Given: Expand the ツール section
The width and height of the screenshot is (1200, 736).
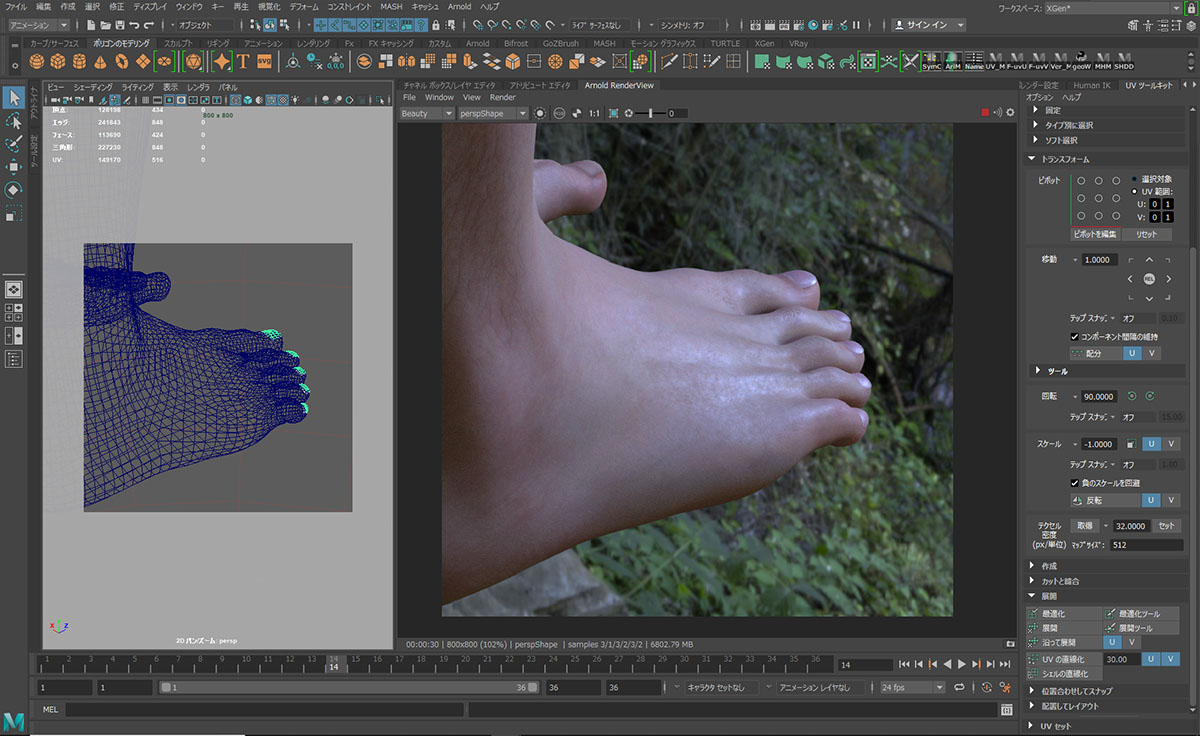Looking at the screenshot, I should [x=1038, y=371].
